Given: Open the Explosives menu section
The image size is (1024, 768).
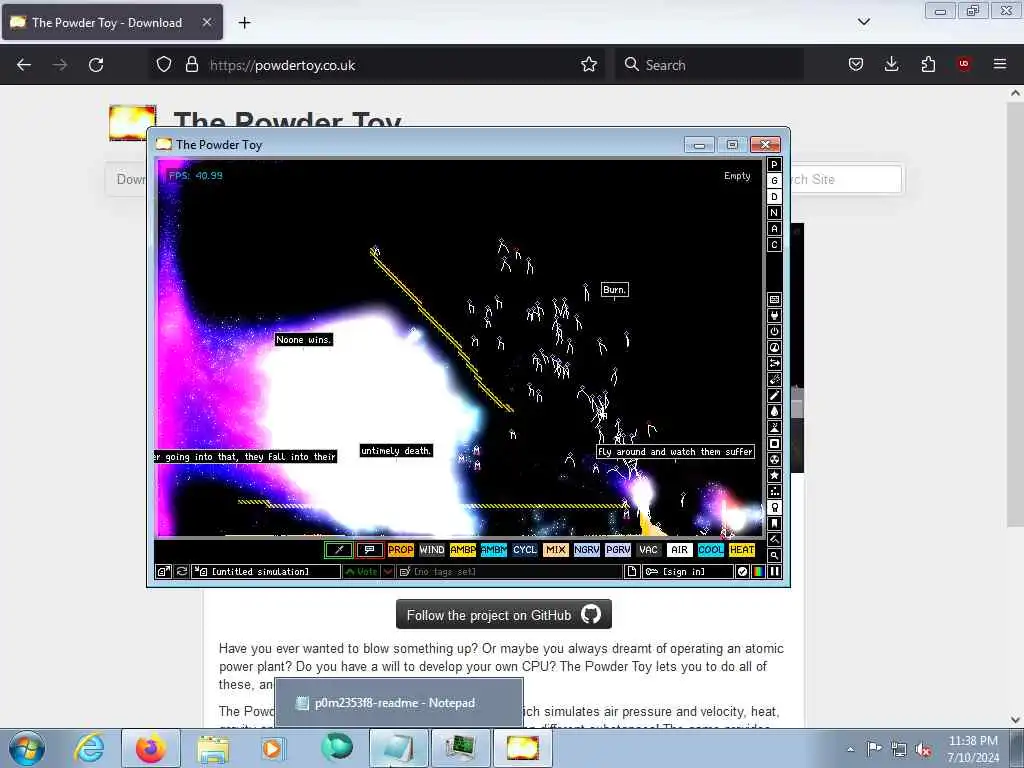Looking at the screenshot, I should 774,379.
